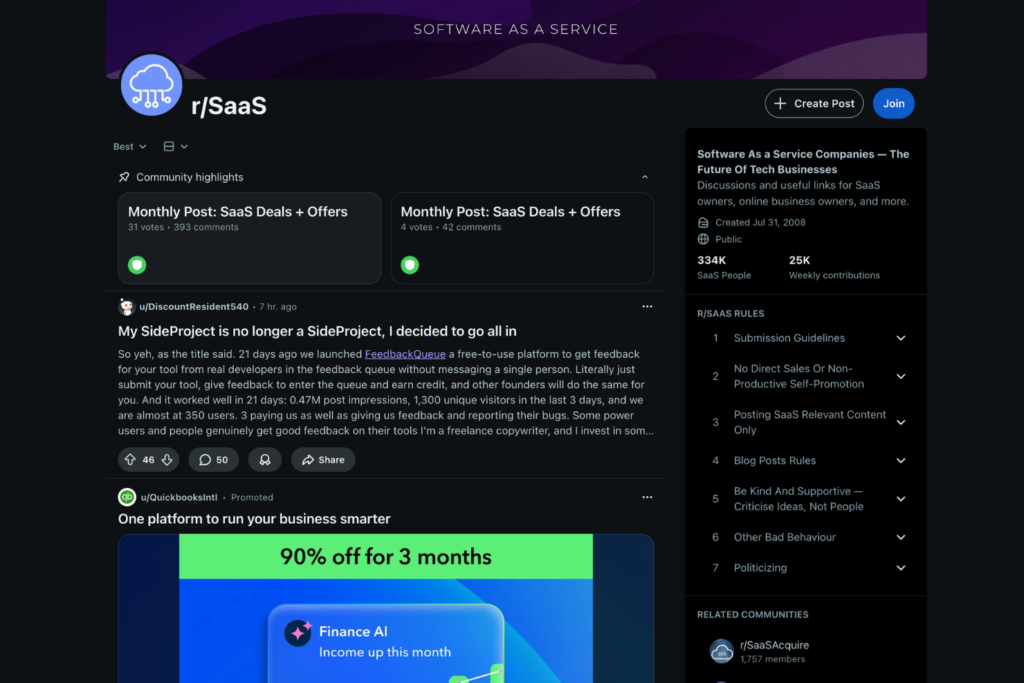Open overflow menu on the promoted Quickbooks post
This screenshot has width=1024, height=683.
pyautogui.click(x=647, y=497)
